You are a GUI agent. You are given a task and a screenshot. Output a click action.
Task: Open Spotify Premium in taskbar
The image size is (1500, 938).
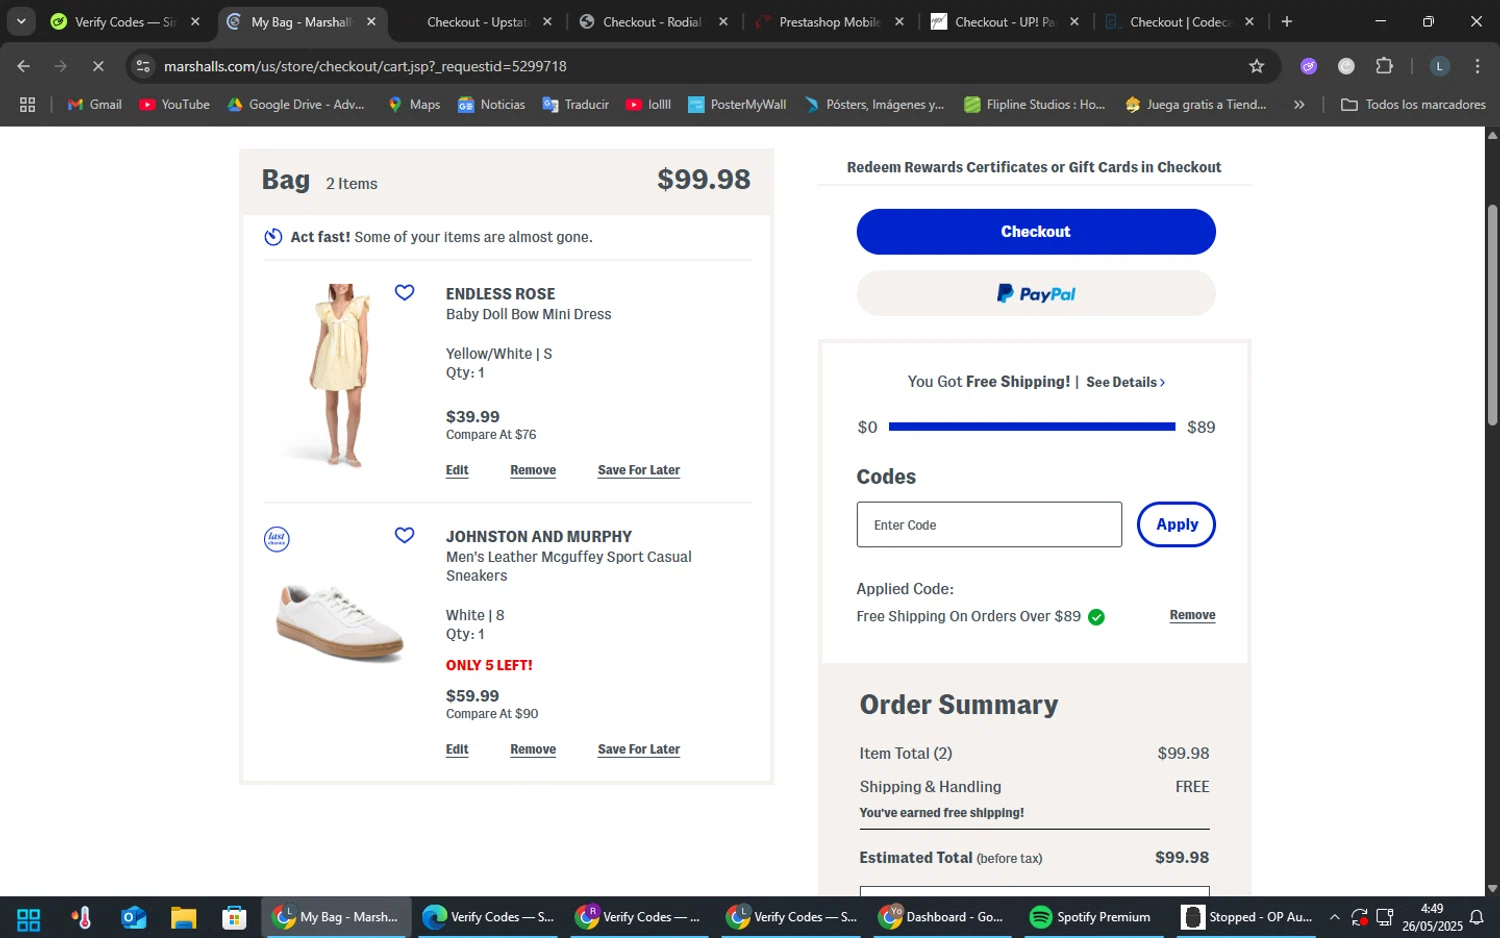click(1091, 917)
